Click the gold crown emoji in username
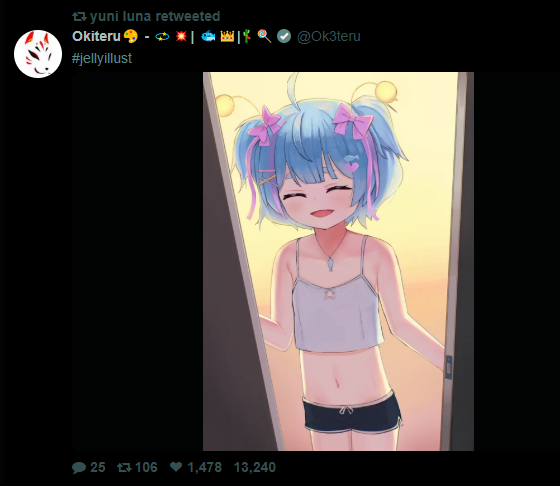Viewport: 560px width, 486px height. tap(227, 36)
